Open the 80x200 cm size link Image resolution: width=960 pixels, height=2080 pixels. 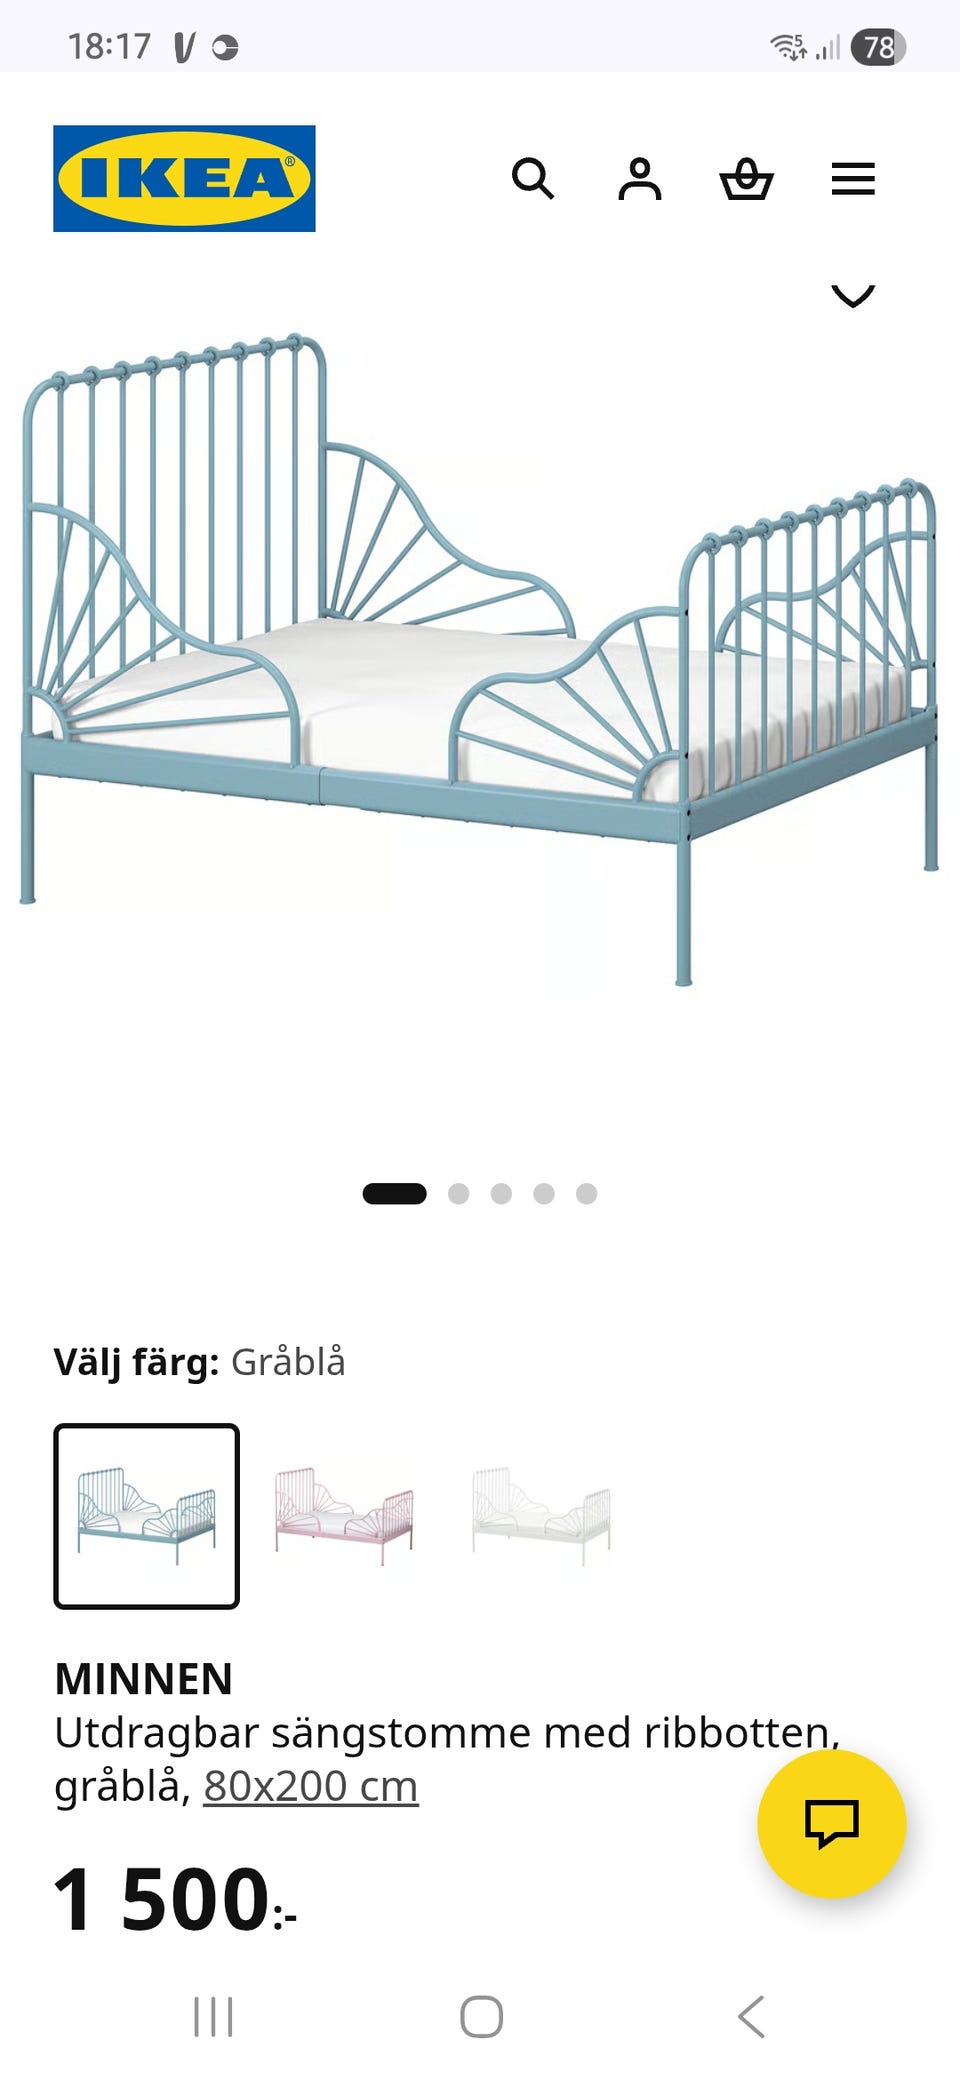[311, 1785]
